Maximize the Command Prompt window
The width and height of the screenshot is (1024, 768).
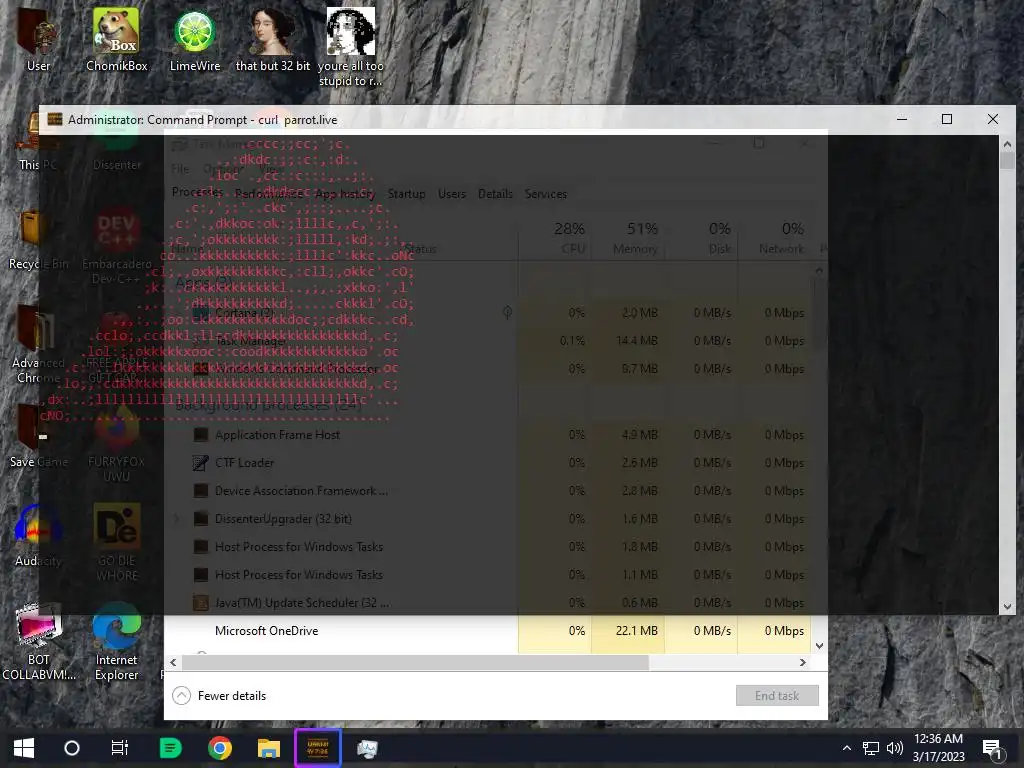(947, 120)
